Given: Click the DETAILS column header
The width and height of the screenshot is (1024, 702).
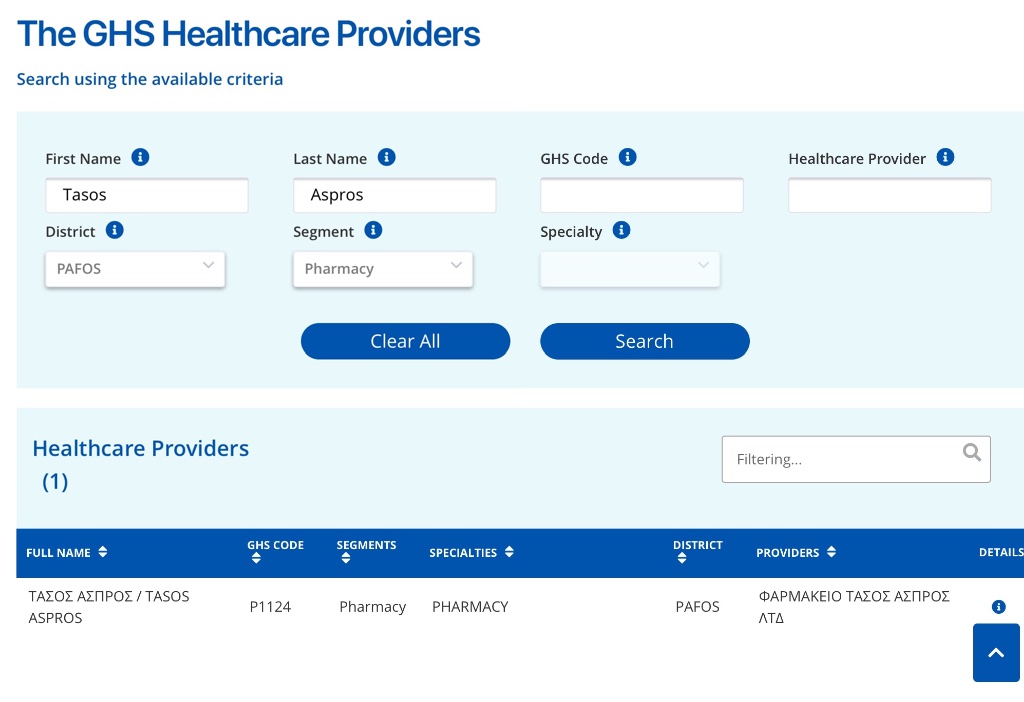Looking at the screenshot, I should pyautogui.click(x=1001, y=552).
